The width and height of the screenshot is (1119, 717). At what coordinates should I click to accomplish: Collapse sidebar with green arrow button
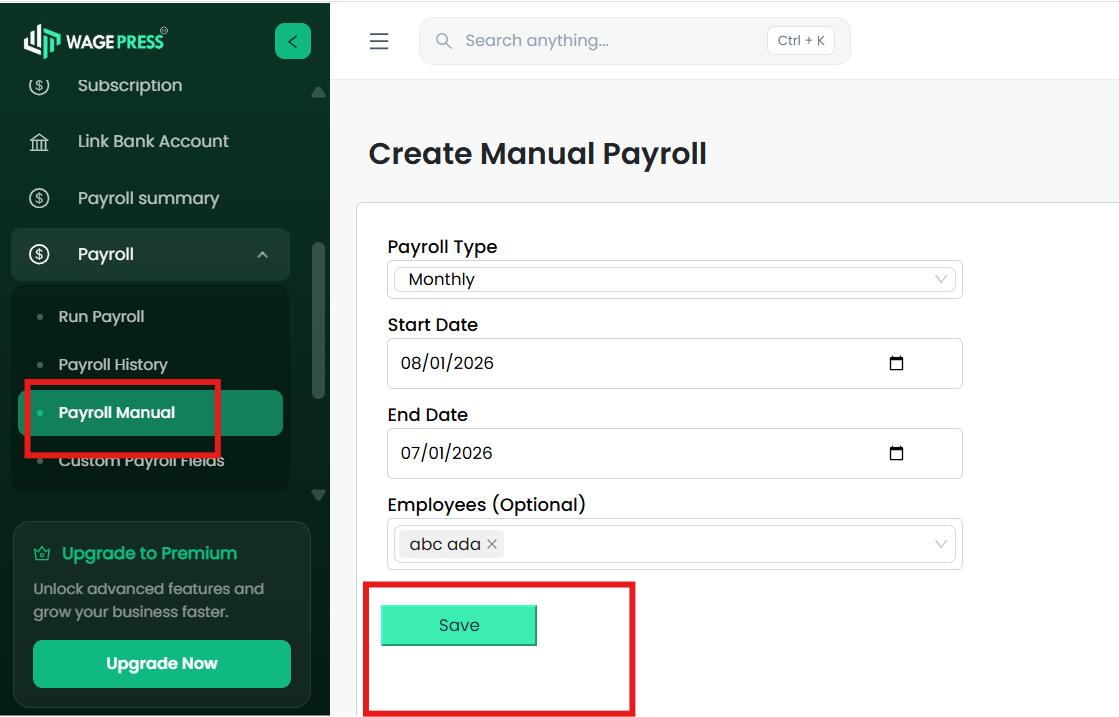(293, 41)
